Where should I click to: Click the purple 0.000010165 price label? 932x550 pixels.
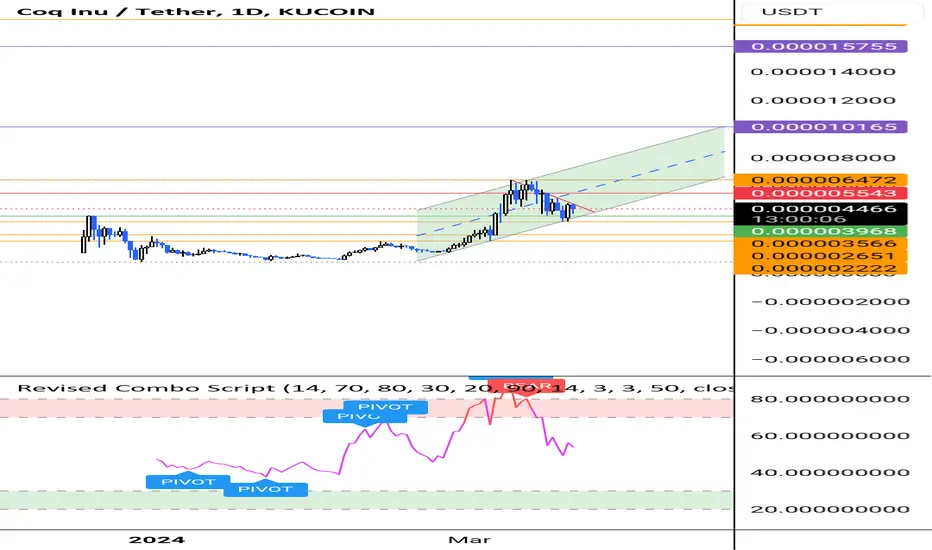(821, 127)
